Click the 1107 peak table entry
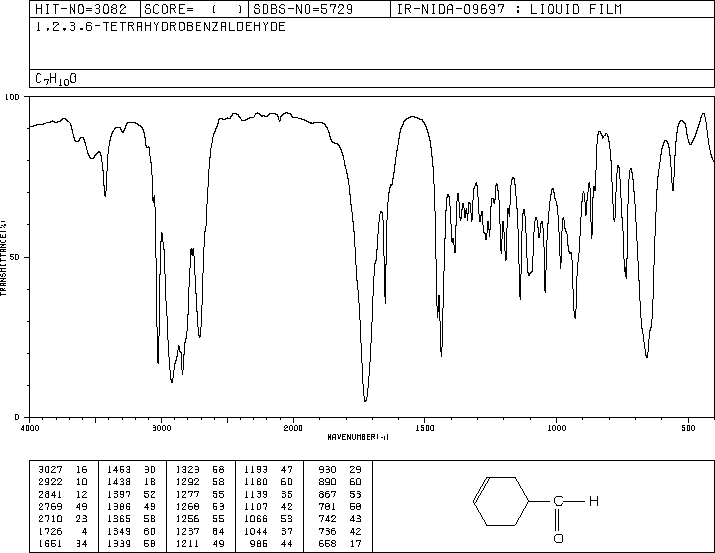 tap(256, 506)
